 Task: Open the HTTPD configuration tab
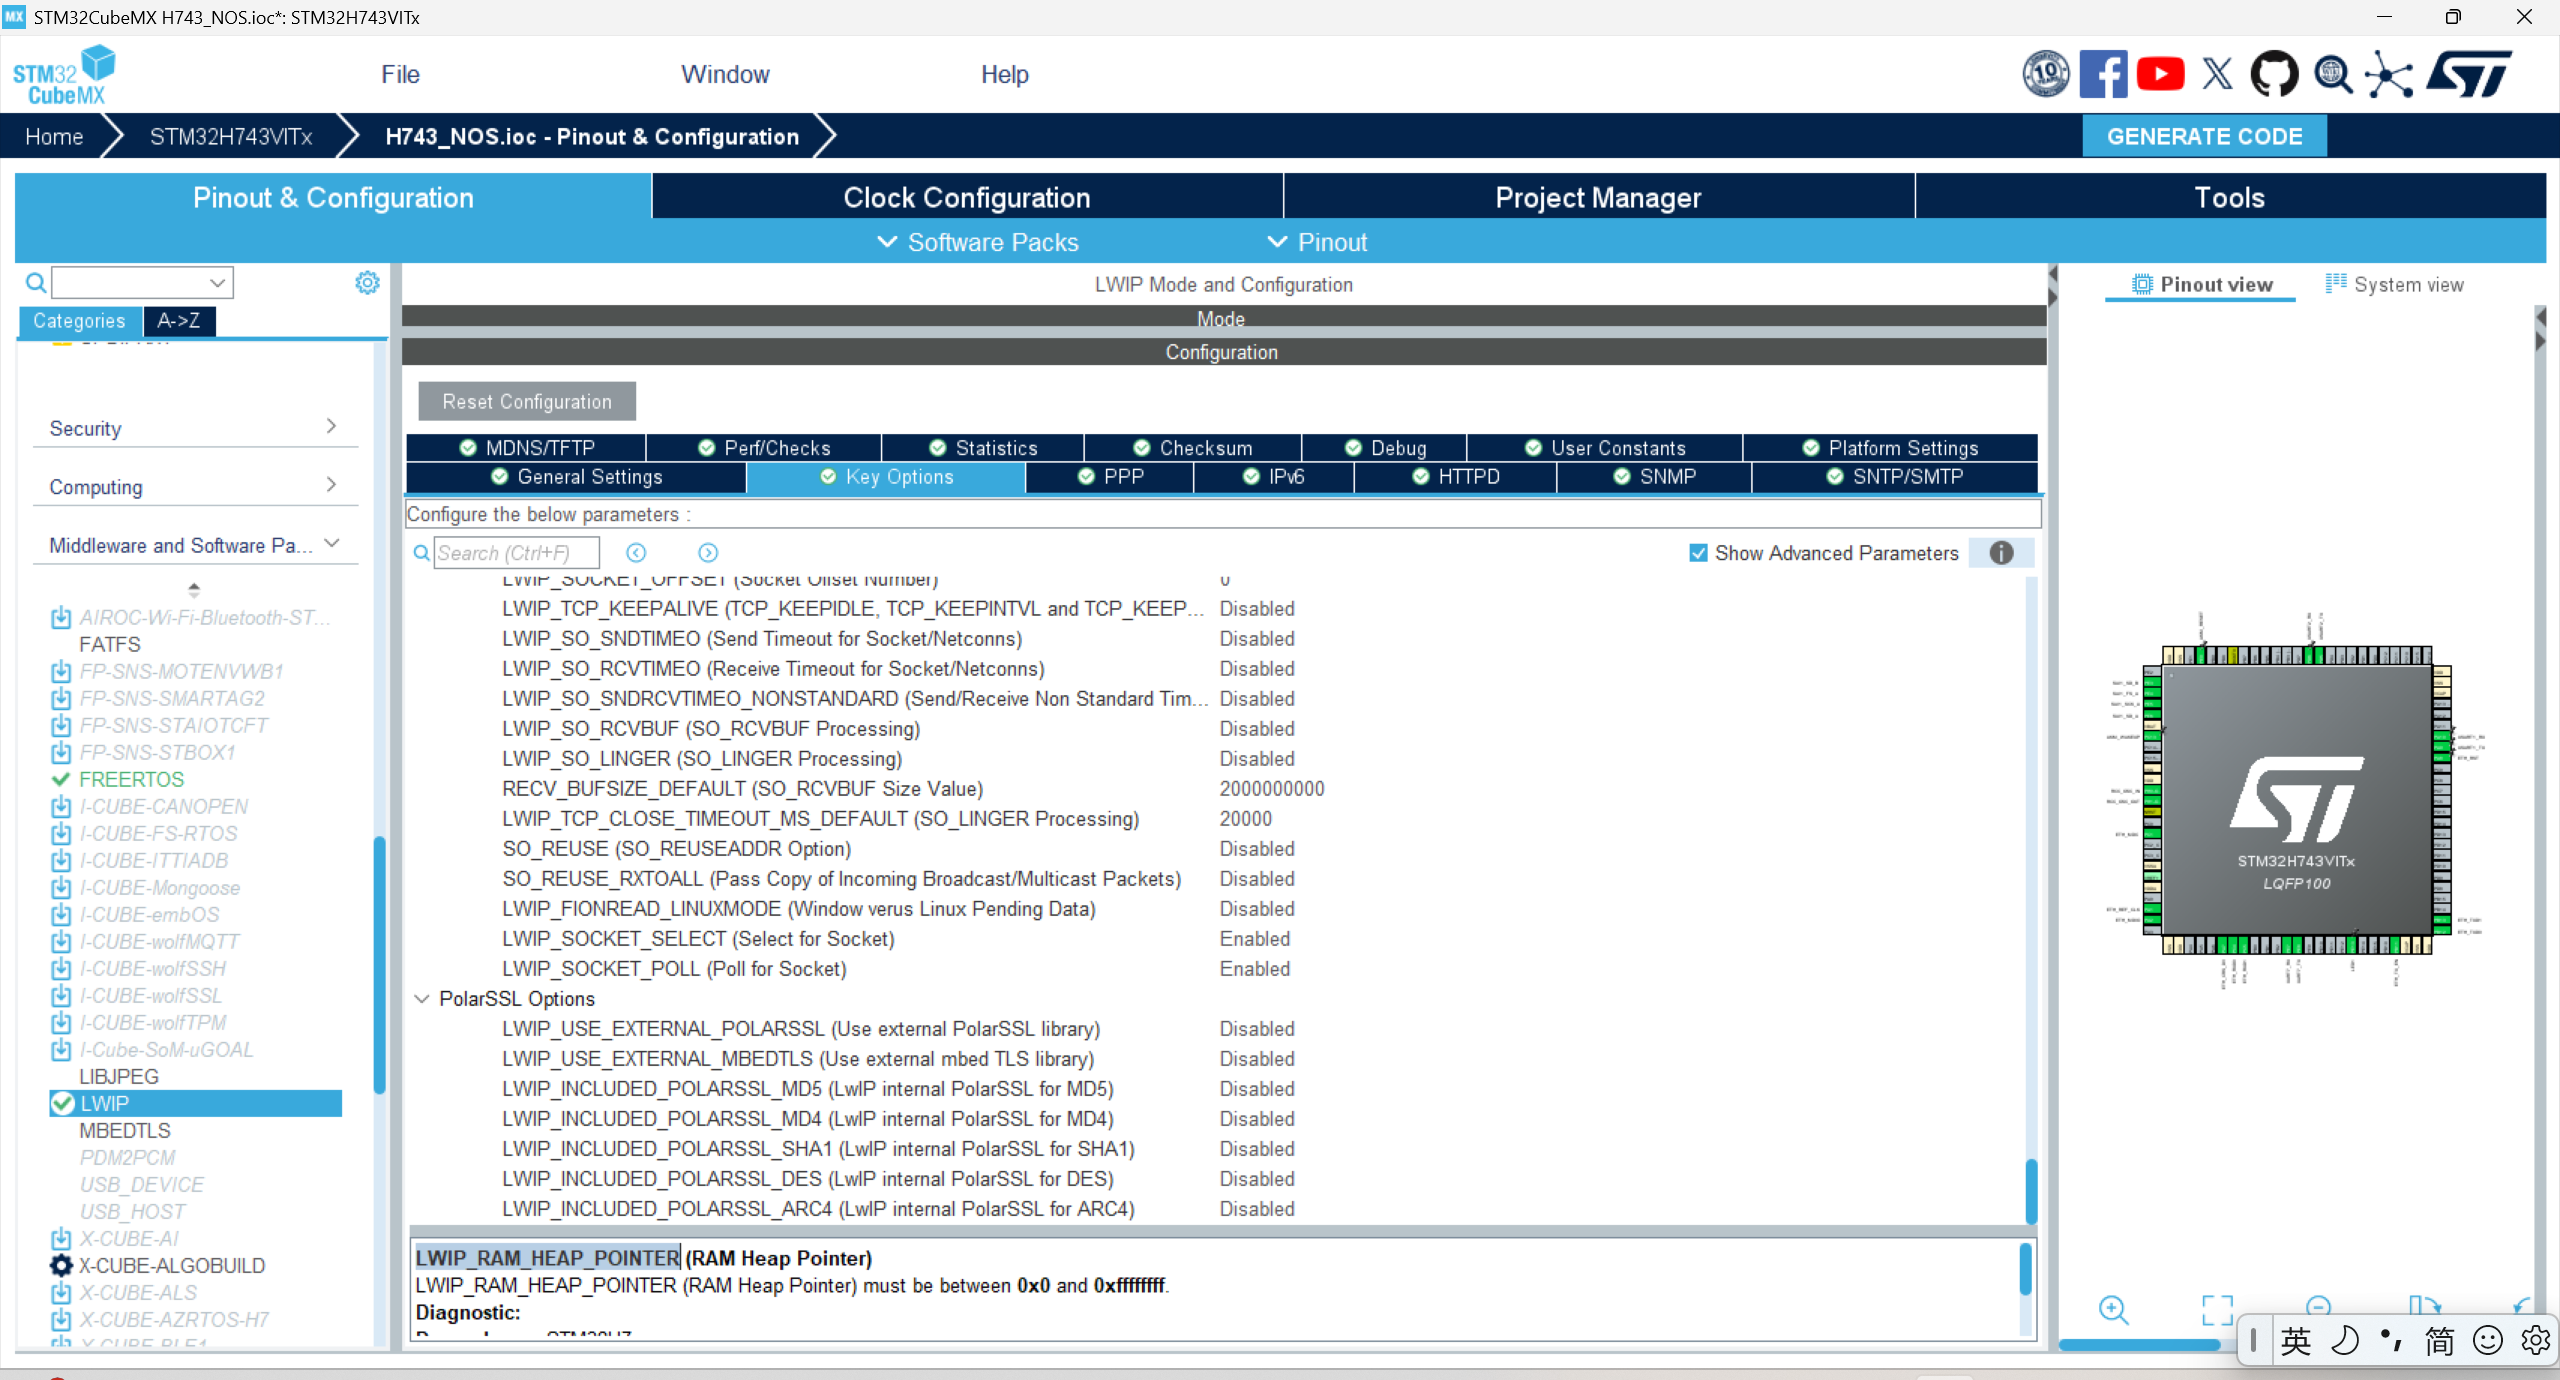coord(1455,477)
